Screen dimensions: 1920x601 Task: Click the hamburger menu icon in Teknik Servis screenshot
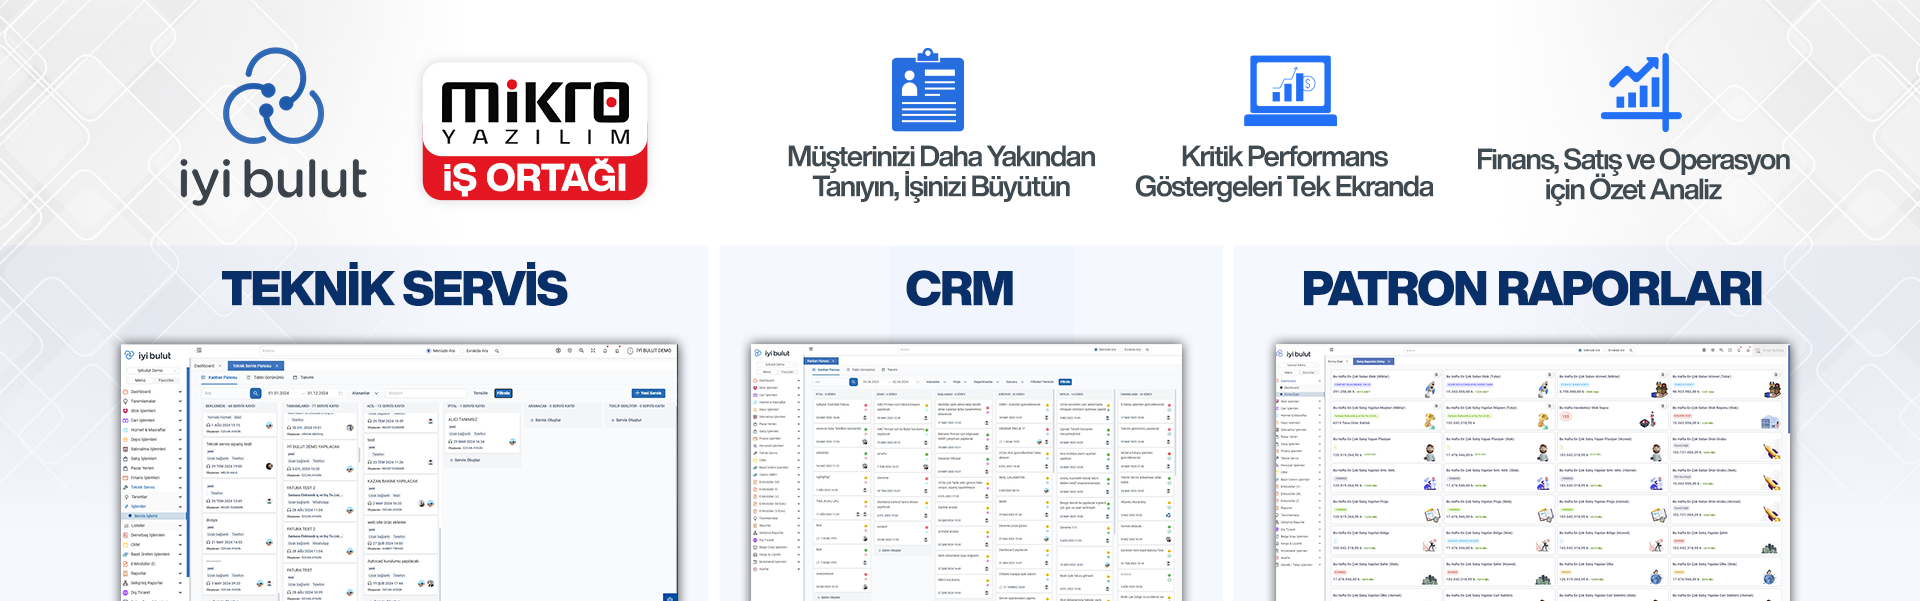pyautogui.click(x=199, y=351)
